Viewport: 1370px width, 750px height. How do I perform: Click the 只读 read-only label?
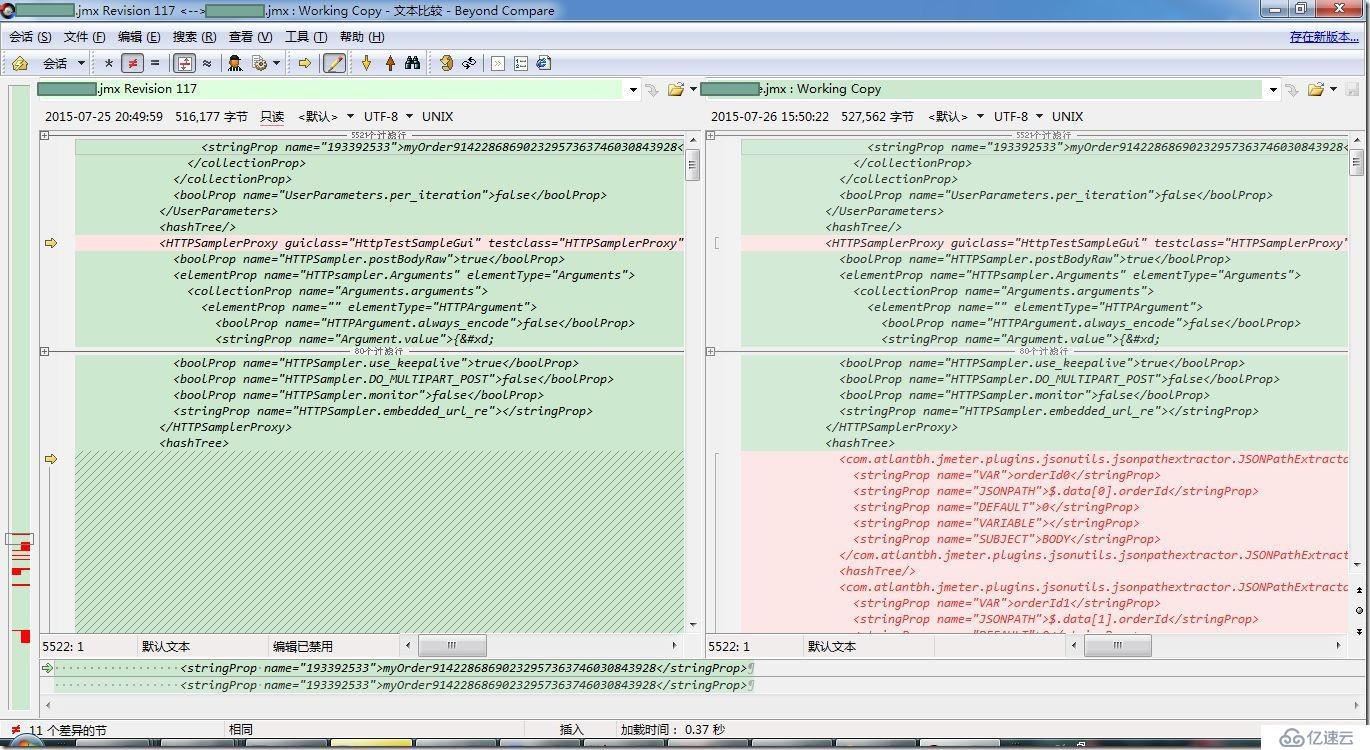tap(272, 117)
